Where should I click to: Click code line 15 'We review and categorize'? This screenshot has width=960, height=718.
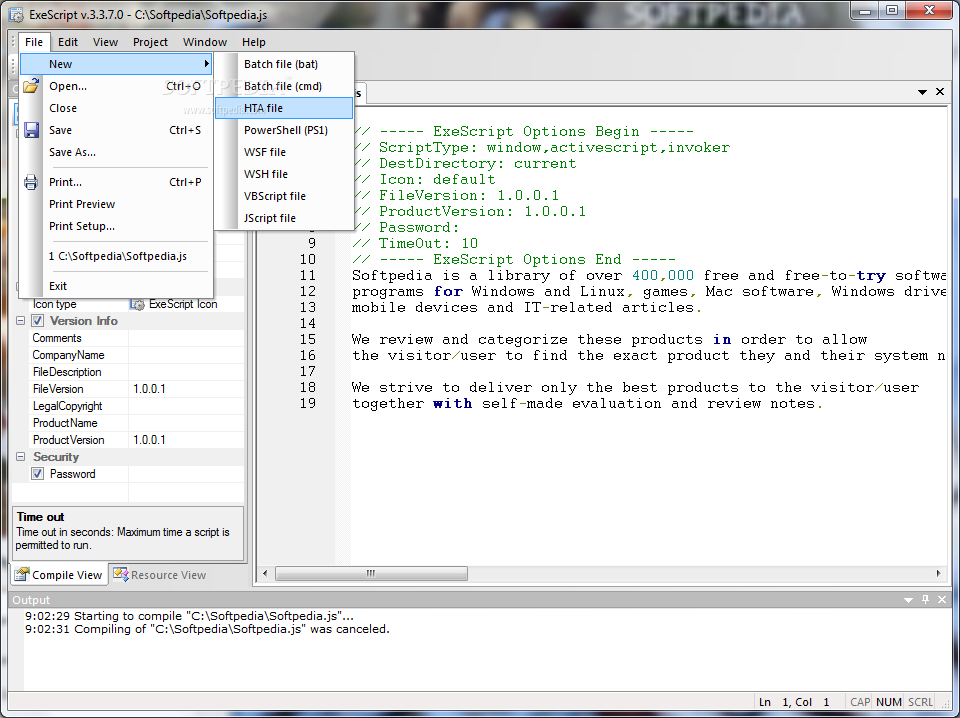coord(609,340)
